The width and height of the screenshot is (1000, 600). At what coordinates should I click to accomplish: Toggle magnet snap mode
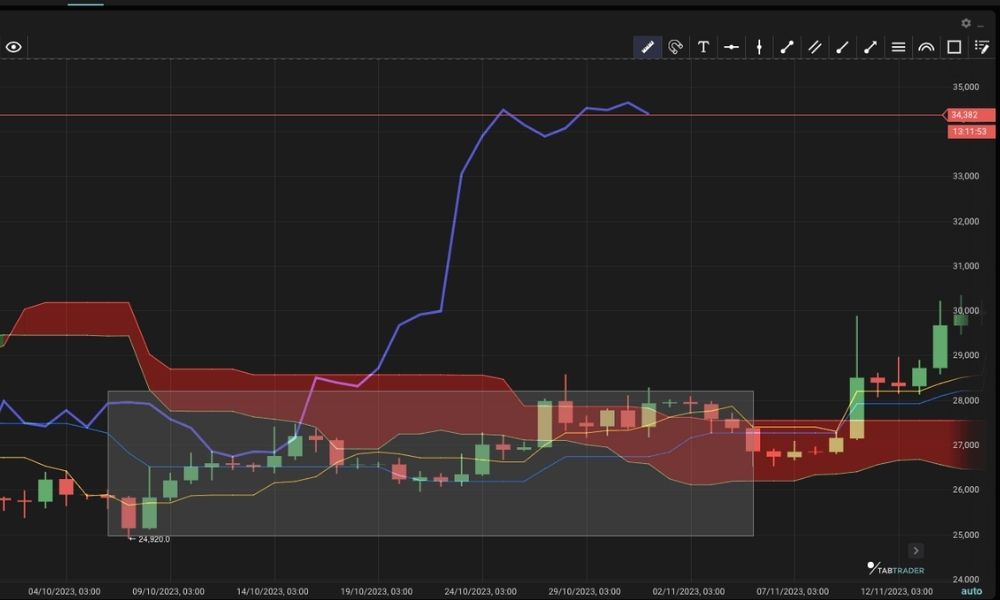[675, 47]
